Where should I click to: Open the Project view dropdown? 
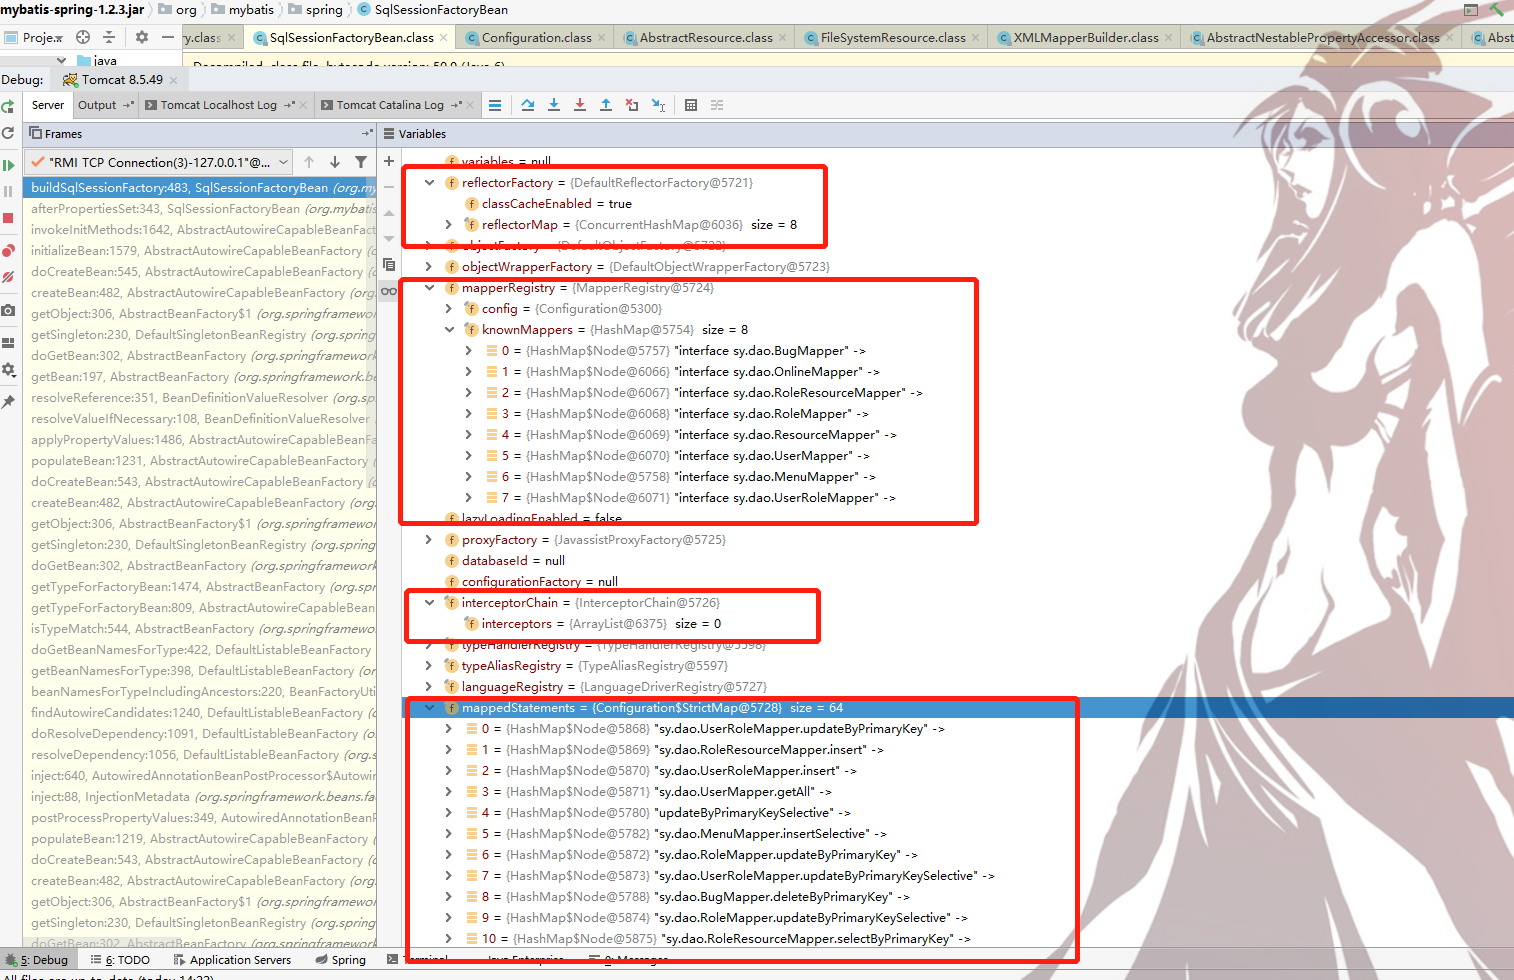[x=34, y=37]
